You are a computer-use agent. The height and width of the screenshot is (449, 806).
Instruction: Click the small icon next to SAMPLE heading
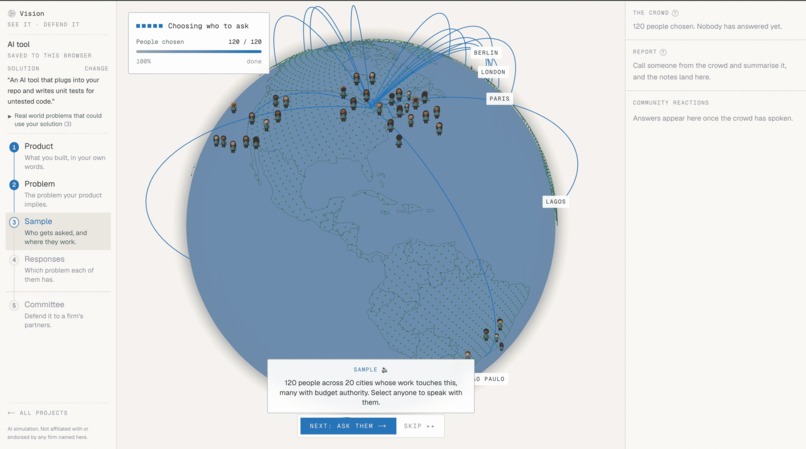coord(384,370)
